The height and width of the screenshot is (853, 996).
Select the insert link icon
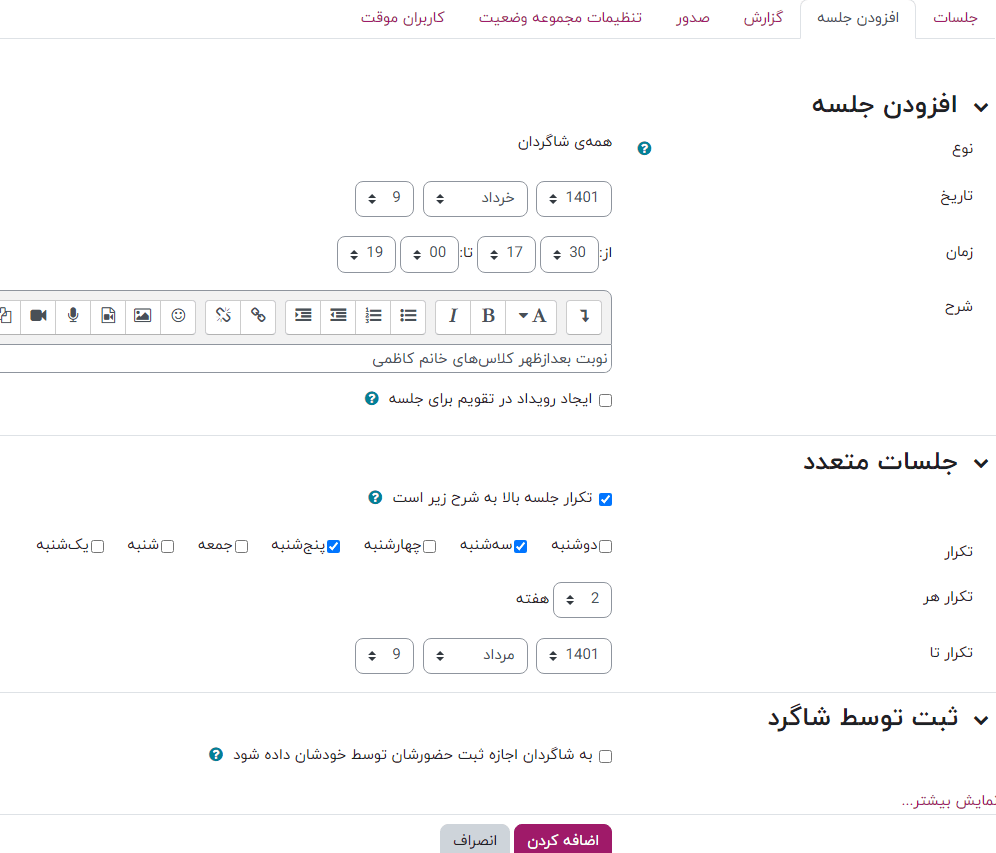(x=258, y=316)
